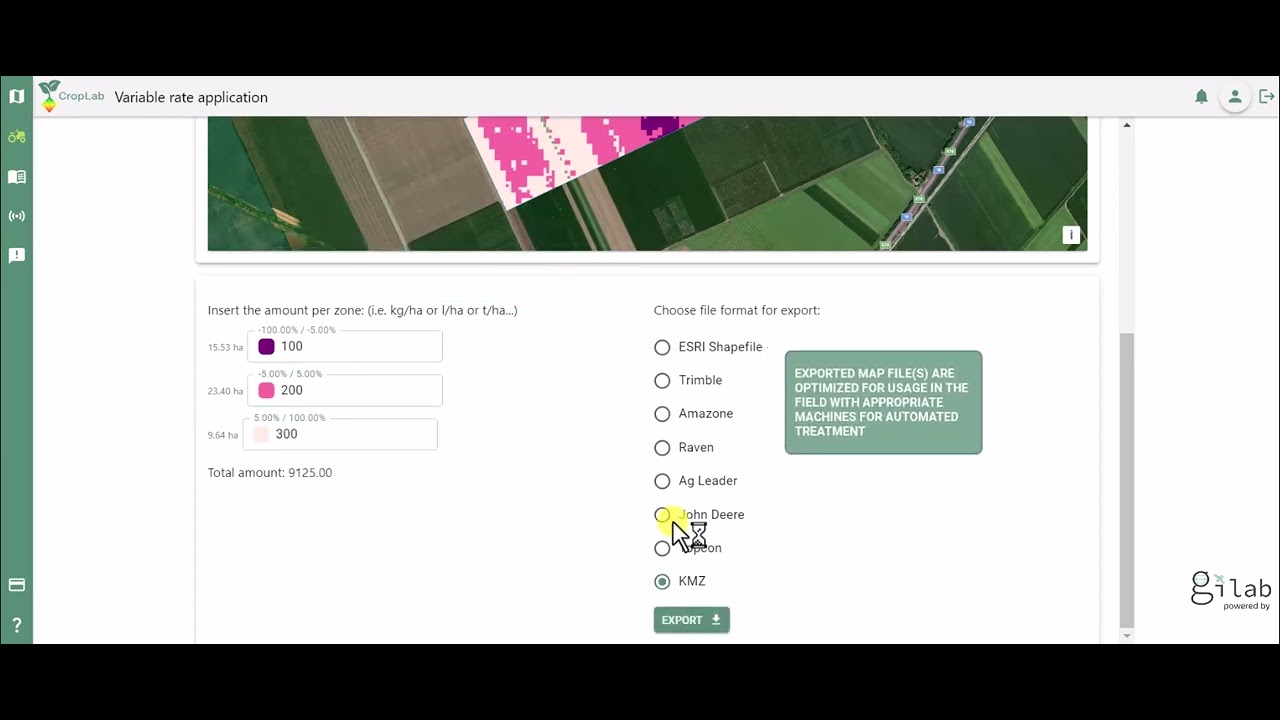Screen dimensions: 1280x720
Task: Click the green exported map files tooltip
Action: tap(883, 402)
